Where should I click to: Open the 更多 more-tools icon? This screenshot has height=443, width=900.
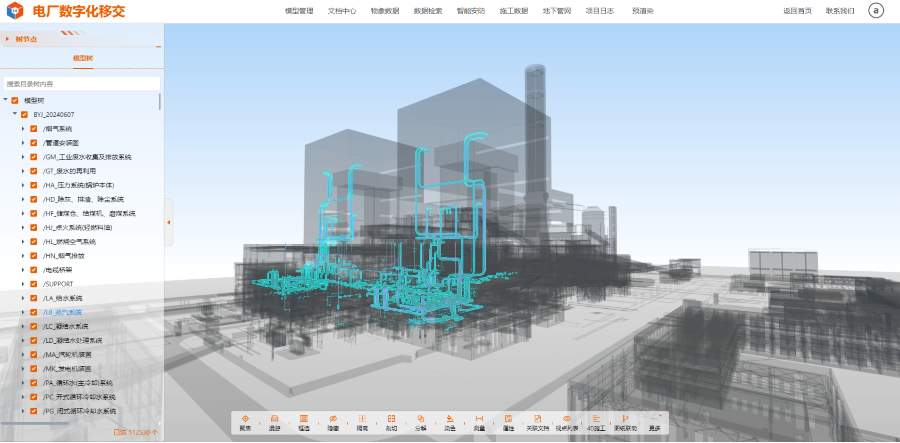pos(654,420)
